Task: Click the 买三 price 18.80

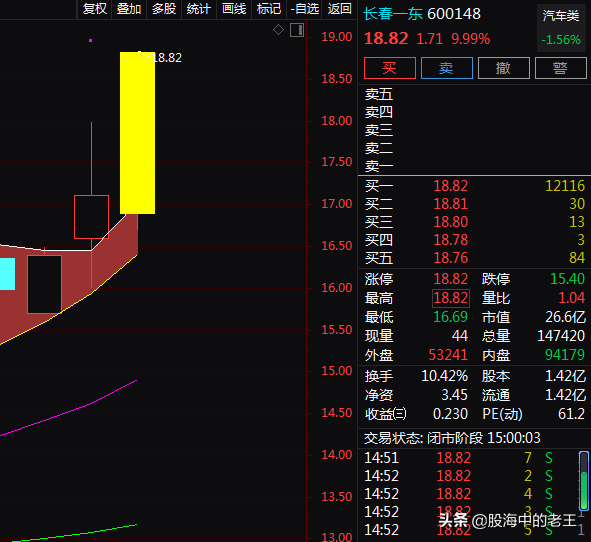Action: pyautogui.click(x=450, y=222)
